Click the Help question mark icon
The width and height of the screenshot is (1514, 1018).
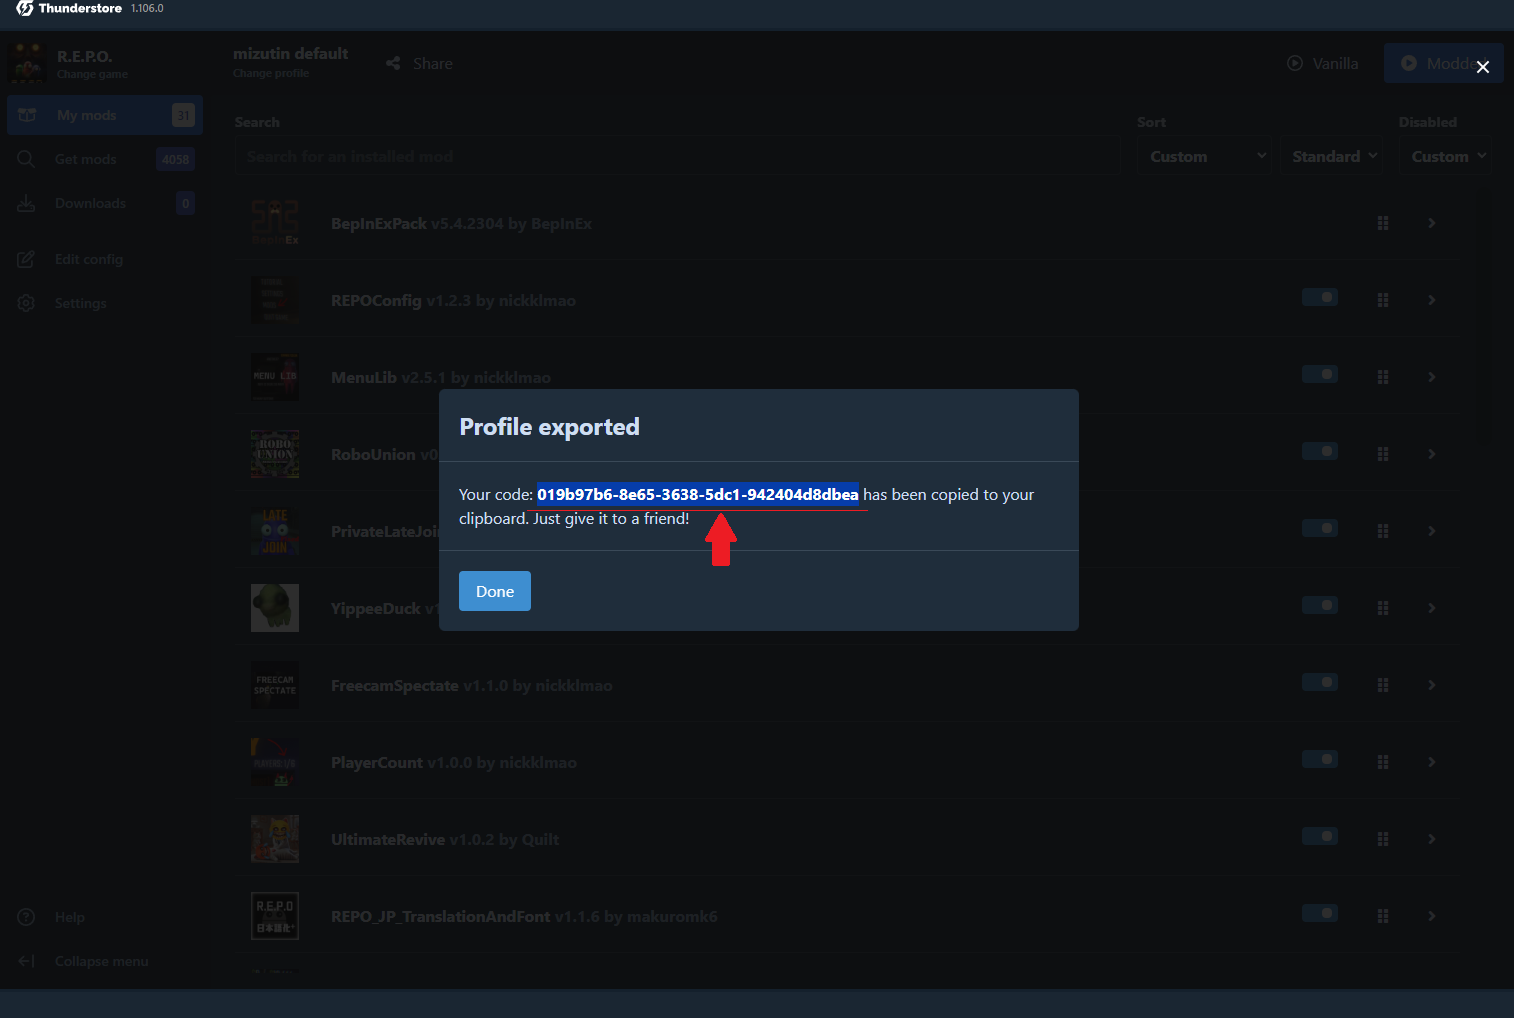click(x=27, y=917)
